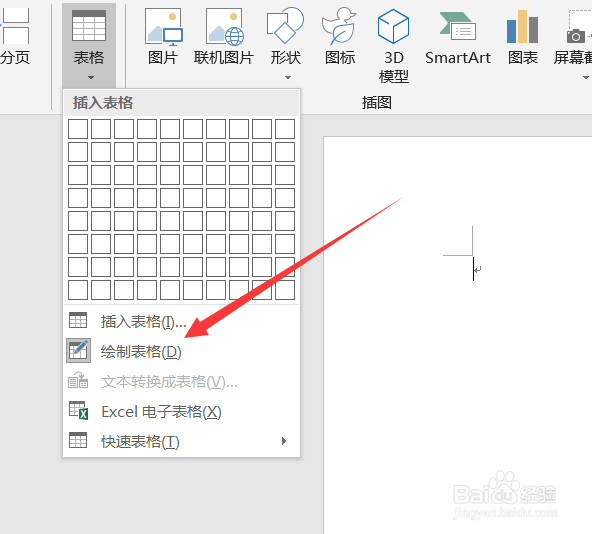
Task: Choose 插入表格(I)... menu item
Action: coord(181,321)
